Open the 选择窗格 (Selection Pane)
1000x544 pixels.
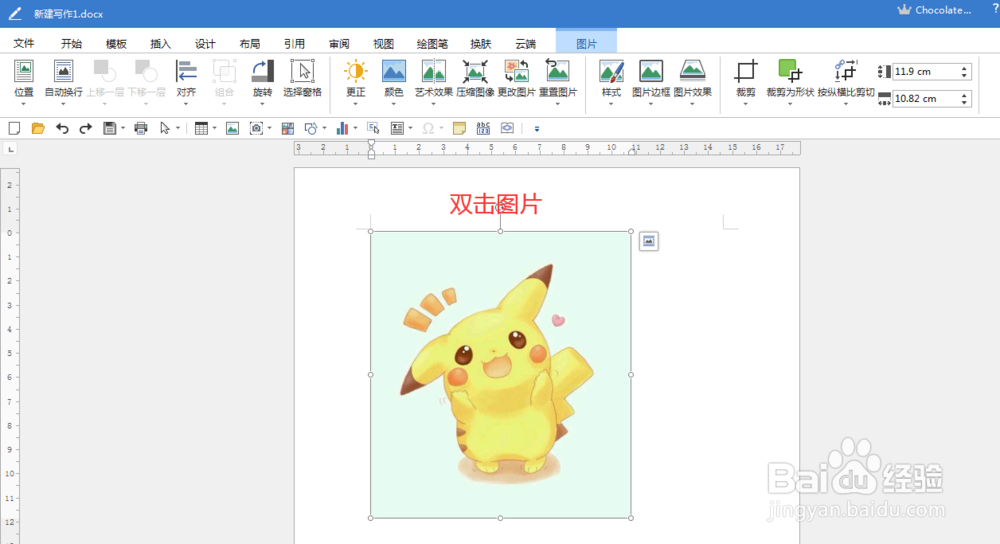pyautogui.click(x=302, y=78)
